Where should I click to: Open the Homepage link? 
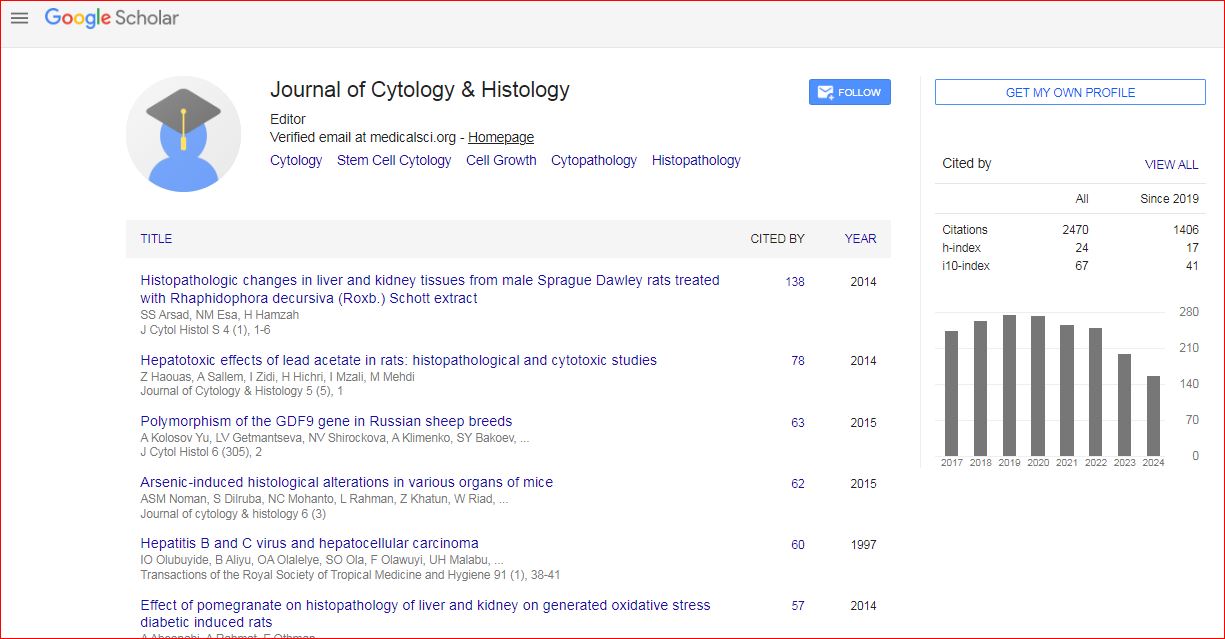pos(501,137)
